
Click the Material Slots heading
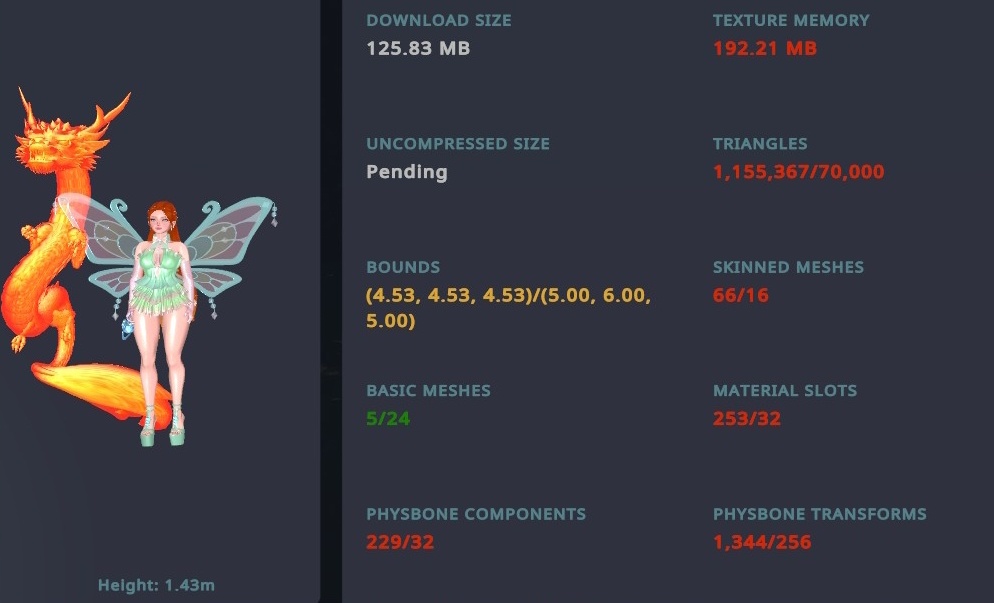[x=785, y=391]
